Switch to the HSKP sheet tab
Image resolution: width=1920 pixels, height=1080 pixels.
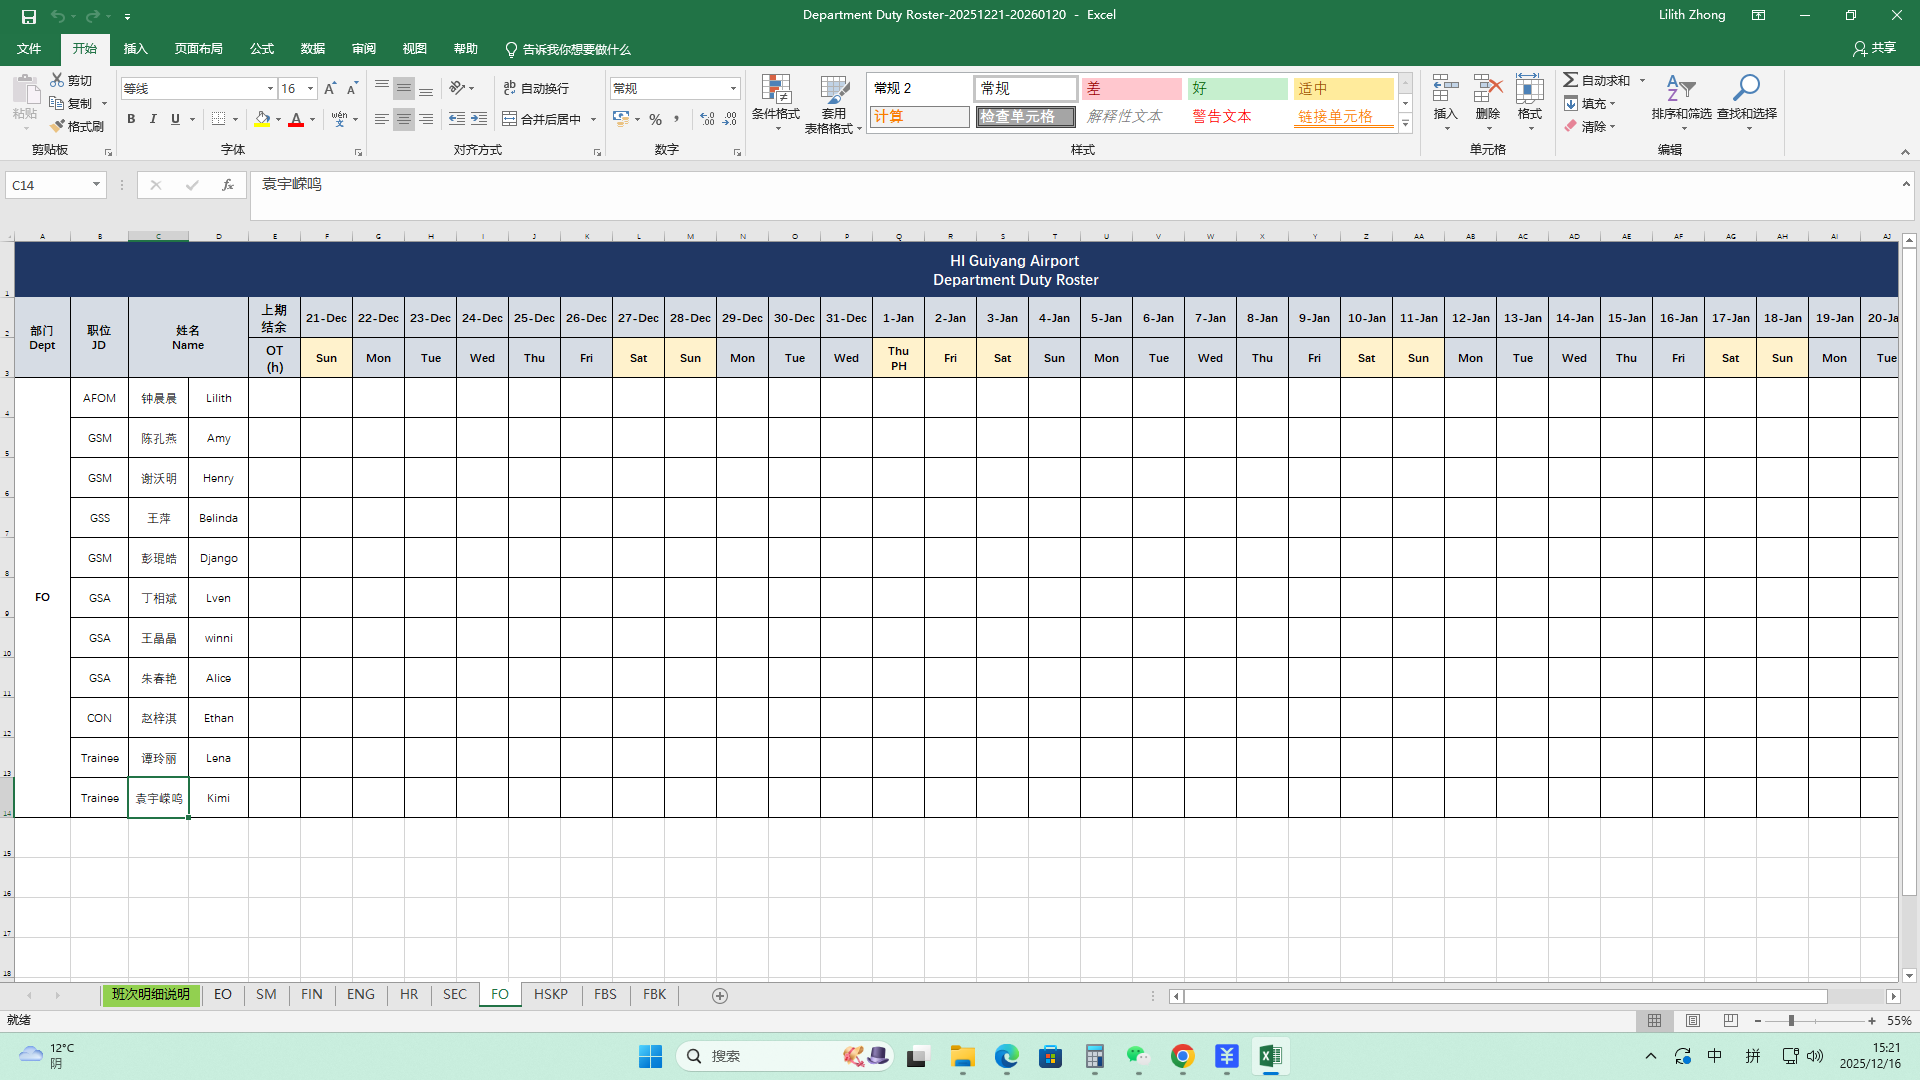[x=550, y=994]
